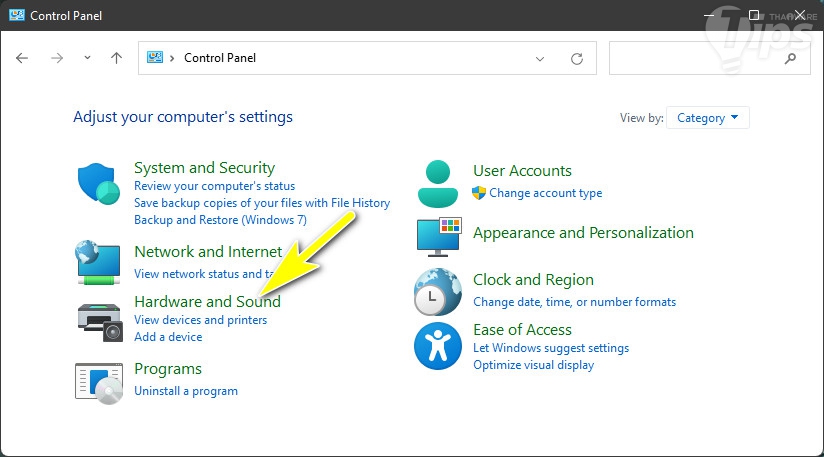The image size is (824, 457).
Task: Click Uninstall a program link
Action: pyautogui.click(x=186, y=391)
